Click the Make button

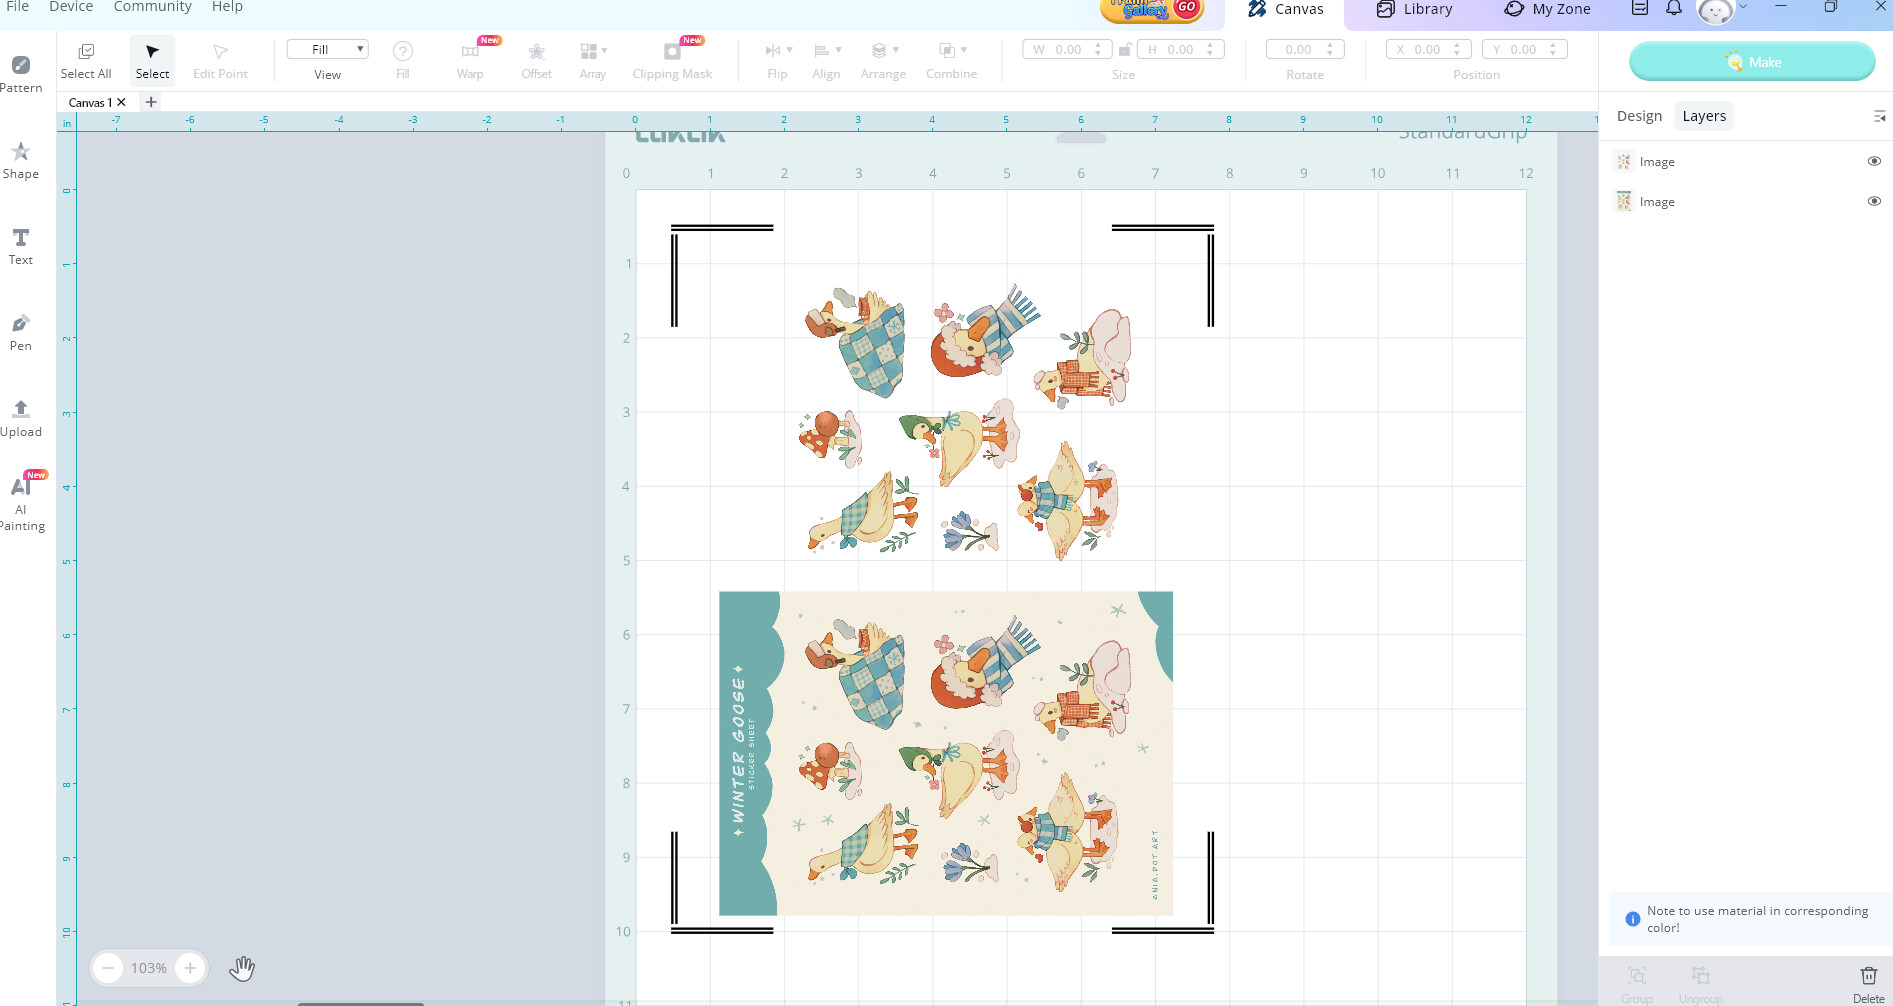(1751, 62)
